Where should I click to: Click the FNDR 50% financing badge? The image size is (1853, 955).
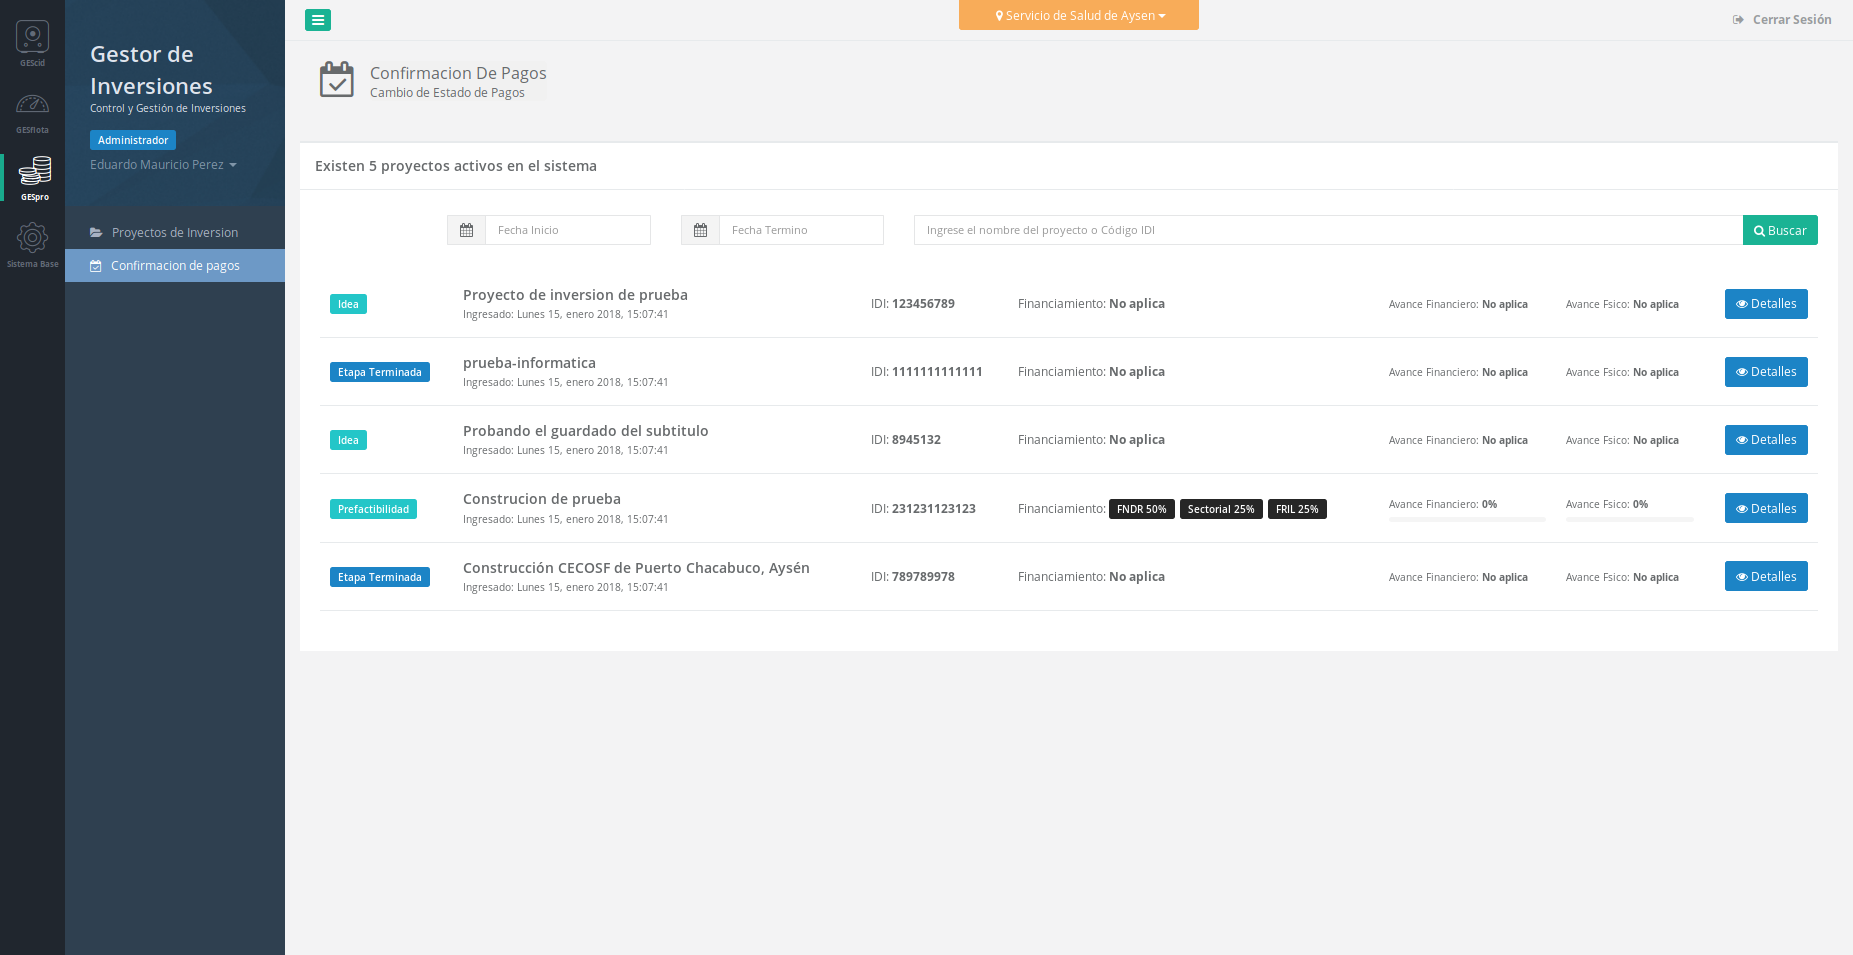tap(1141, 509)
